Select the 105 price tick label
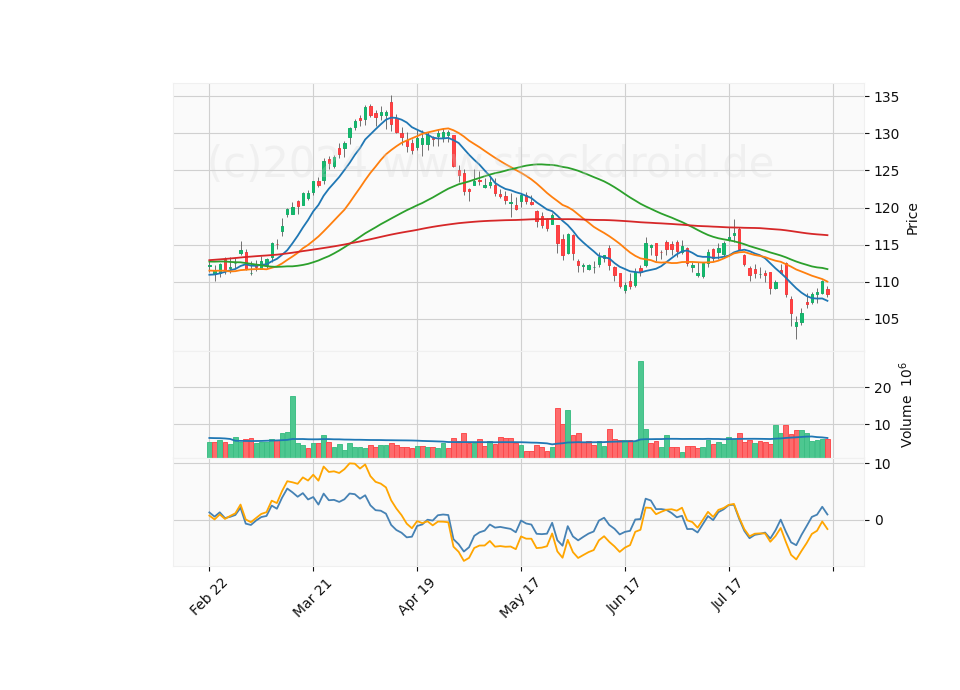Image resolution: width=960 pixels, height=690 pixels. point(886,320)
